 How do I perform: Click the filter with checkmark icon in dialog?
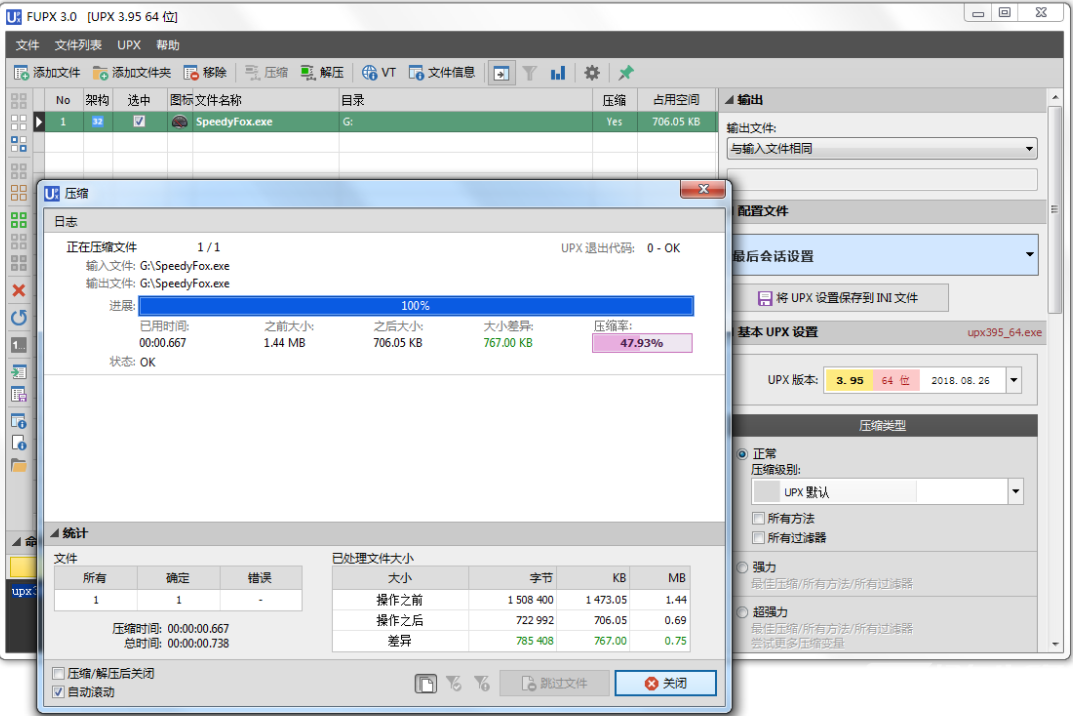tap(454, 683)
